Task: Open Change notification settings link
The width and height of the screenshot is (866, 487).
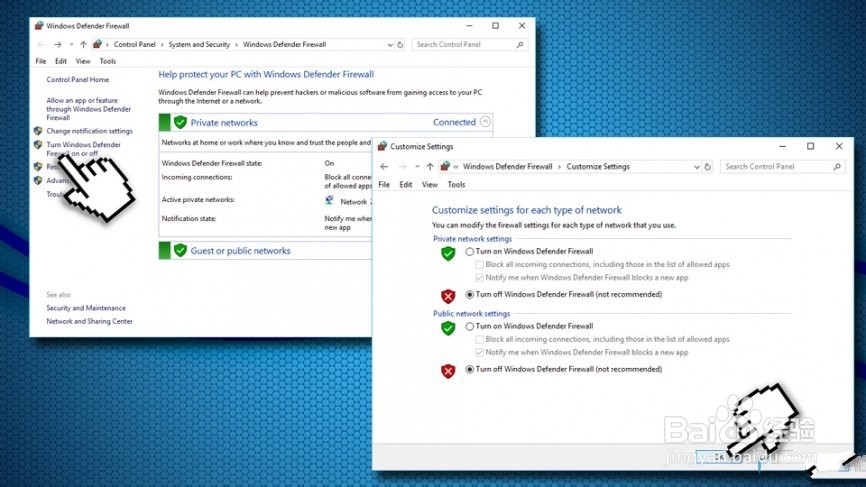Action: point(89,131)
